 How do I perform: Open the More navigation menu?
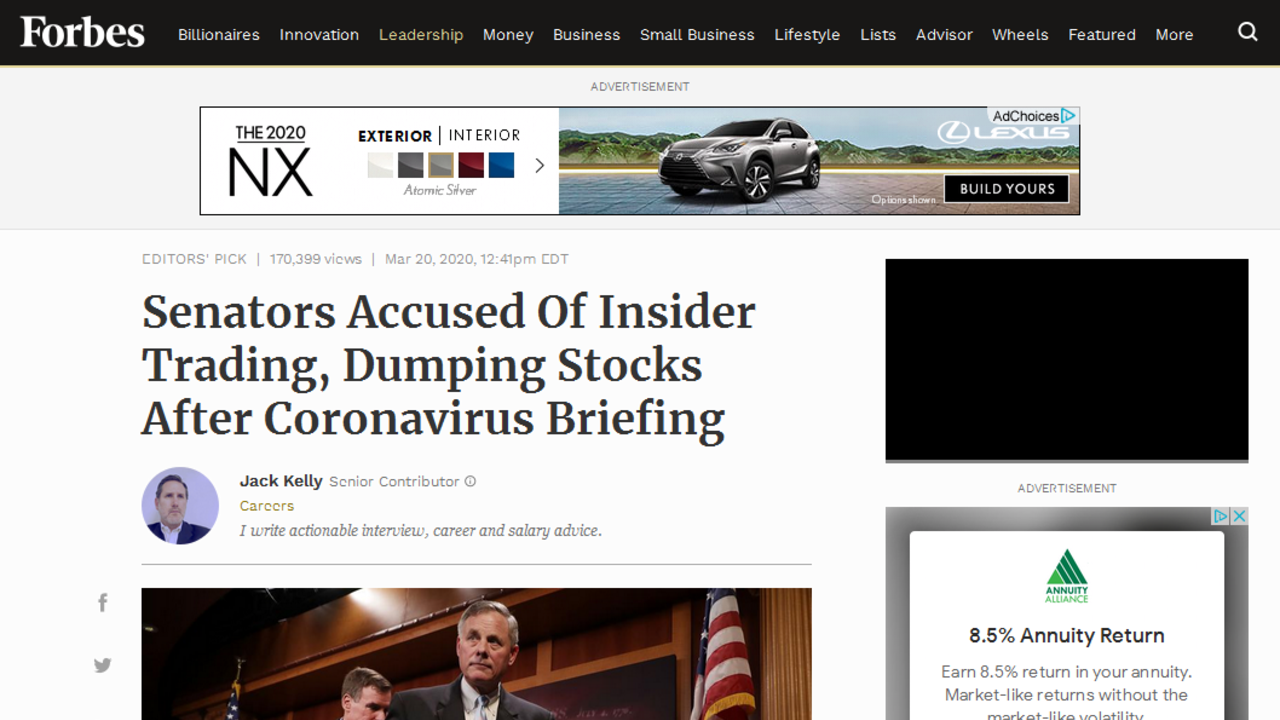pyautogui.click(x=1174, y=34)
